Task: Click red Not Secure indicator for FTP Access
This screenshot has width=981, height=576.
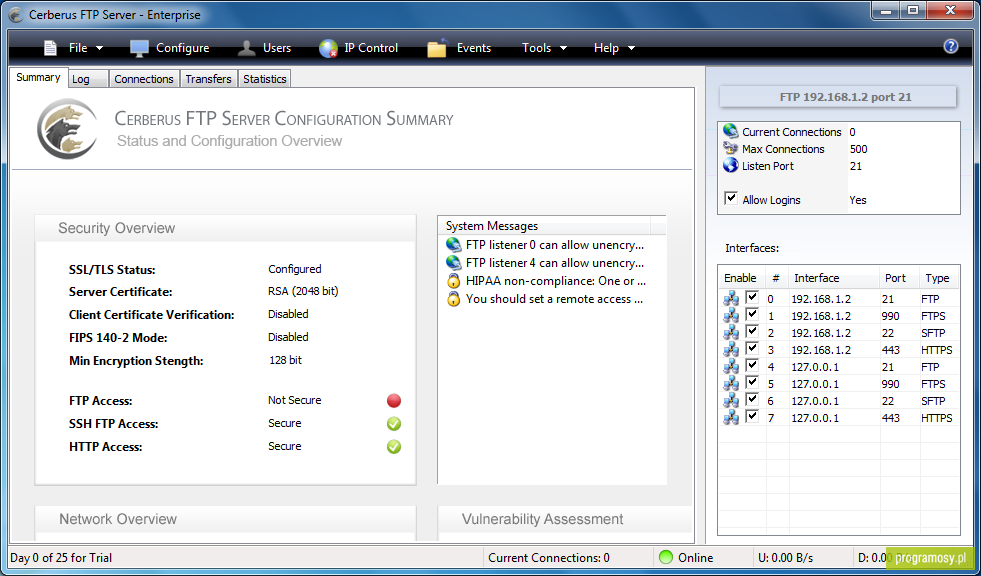Action: tap(394, 401)
